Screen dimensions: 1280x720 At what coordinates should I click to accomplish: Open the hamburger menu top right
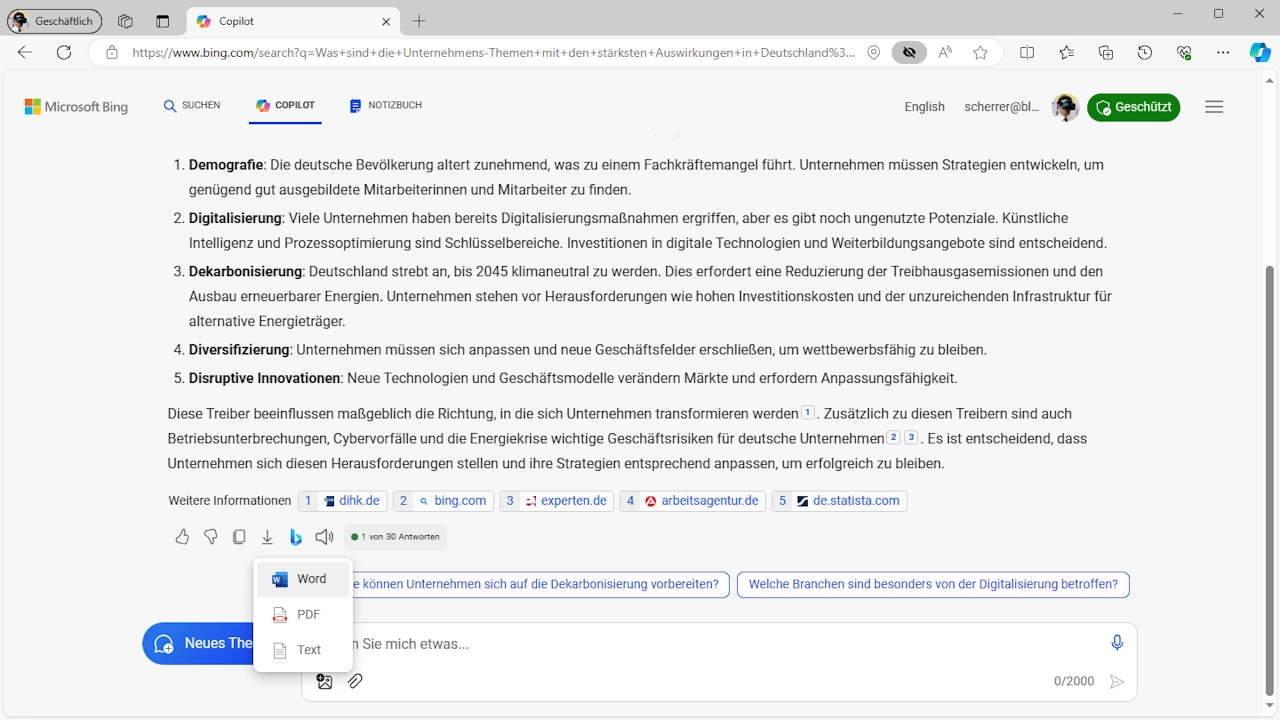coord(1214,107)
